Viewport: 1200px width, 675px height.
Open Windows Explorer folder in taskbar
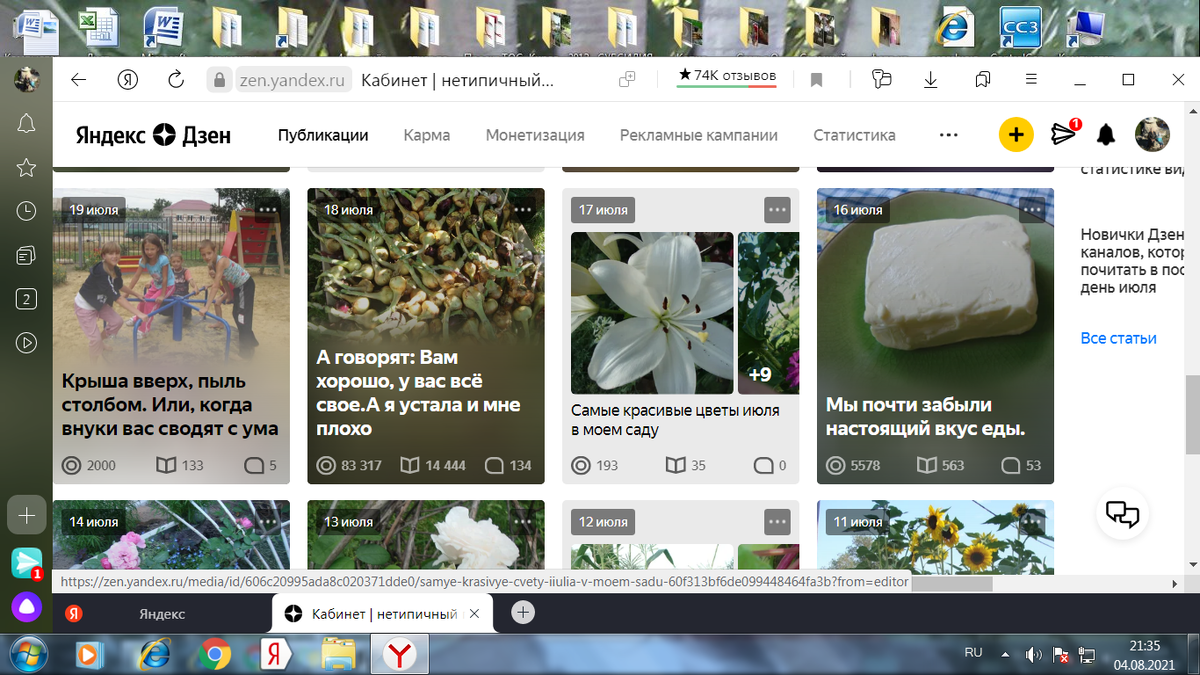click(x=338, y=655)
